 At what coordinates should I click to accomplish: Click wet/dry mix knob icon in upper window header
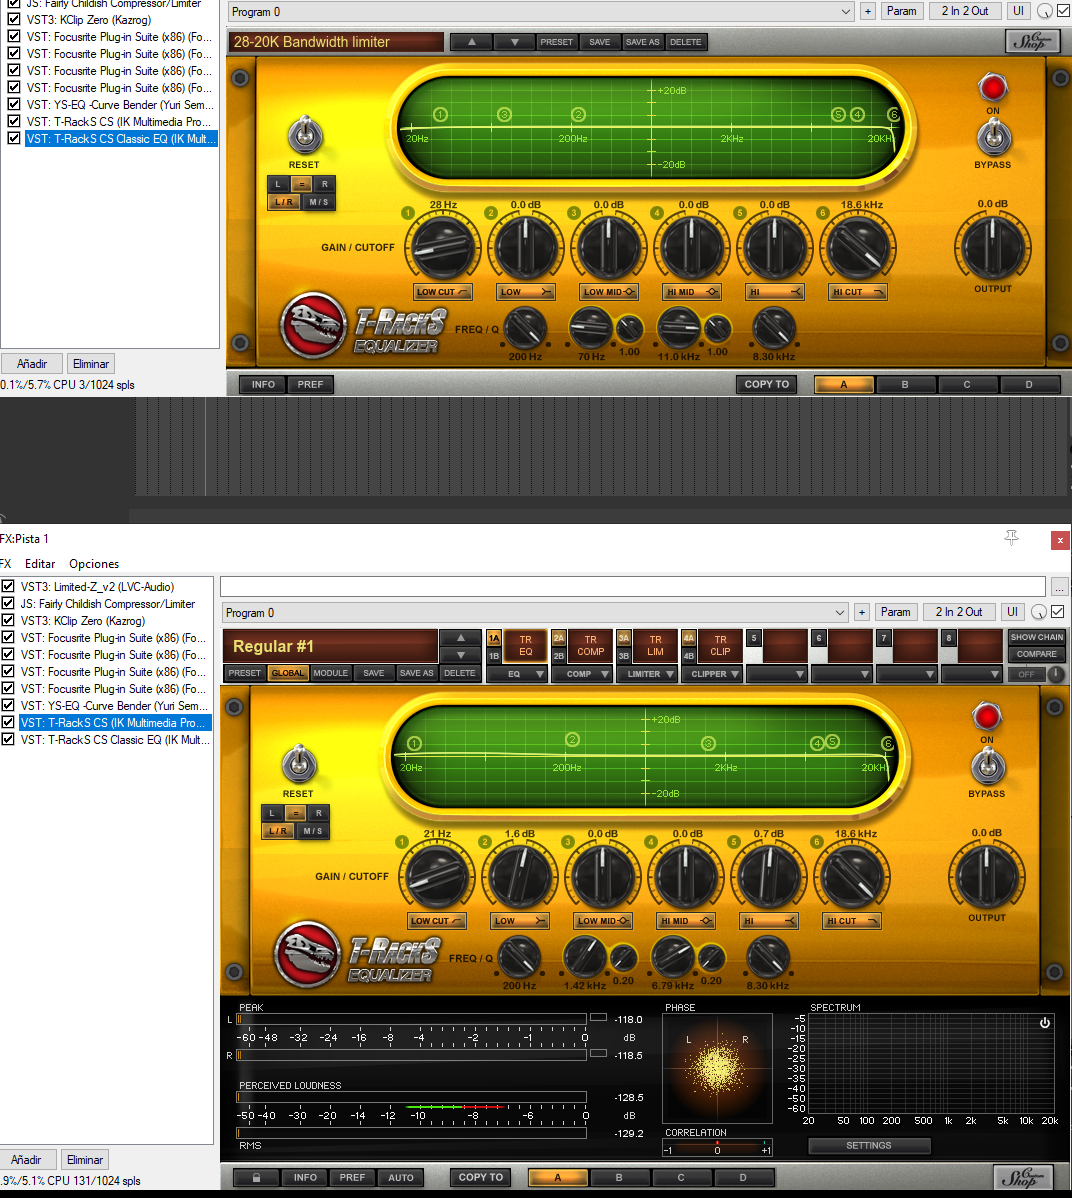click(1044, 11)
